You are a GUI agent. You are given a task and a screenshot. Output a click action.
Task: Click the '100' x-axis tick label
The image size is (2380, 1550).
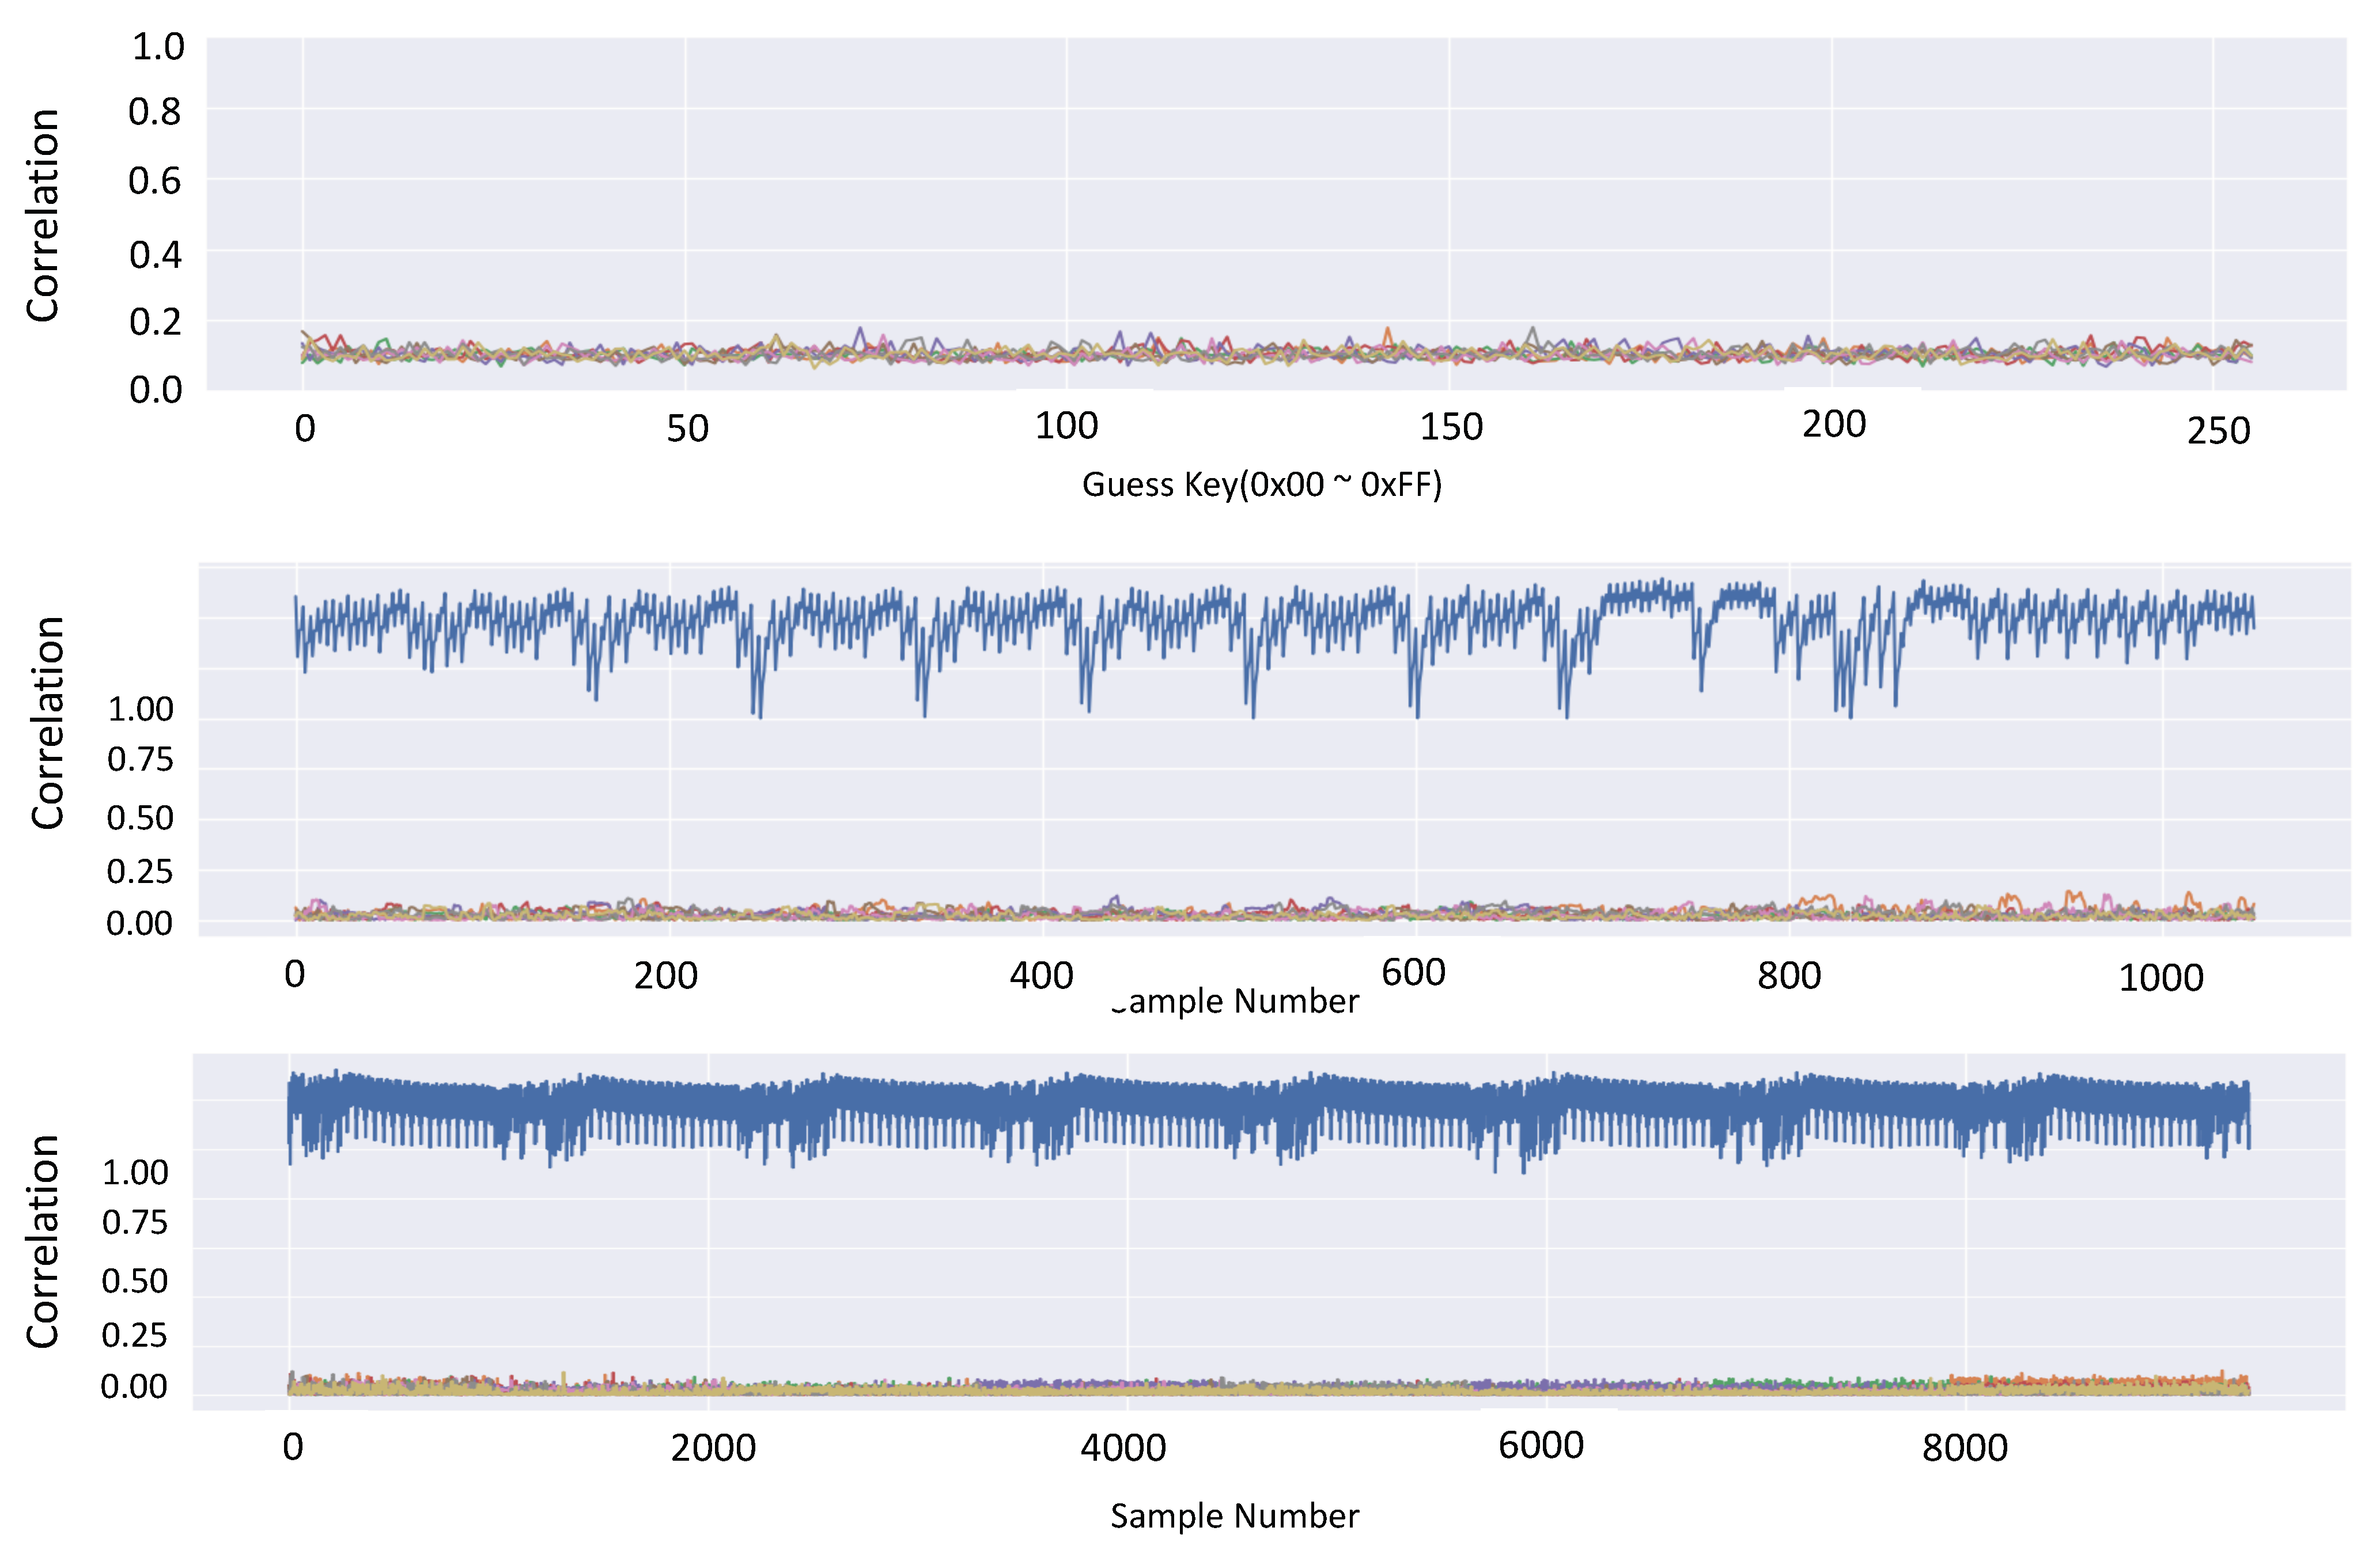pos(1067,426)
